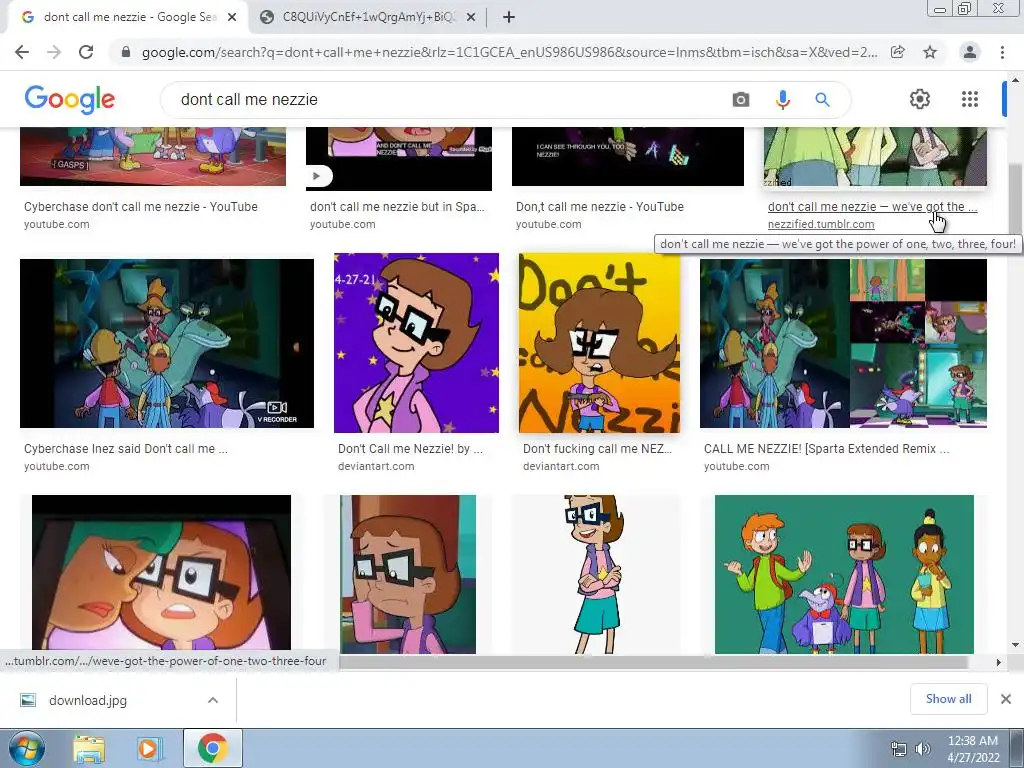Open the 'Cyberchase Inez said Don't call me' thumbnail
The height and width of the screenshot is (768, 1024).
[167, 344]
